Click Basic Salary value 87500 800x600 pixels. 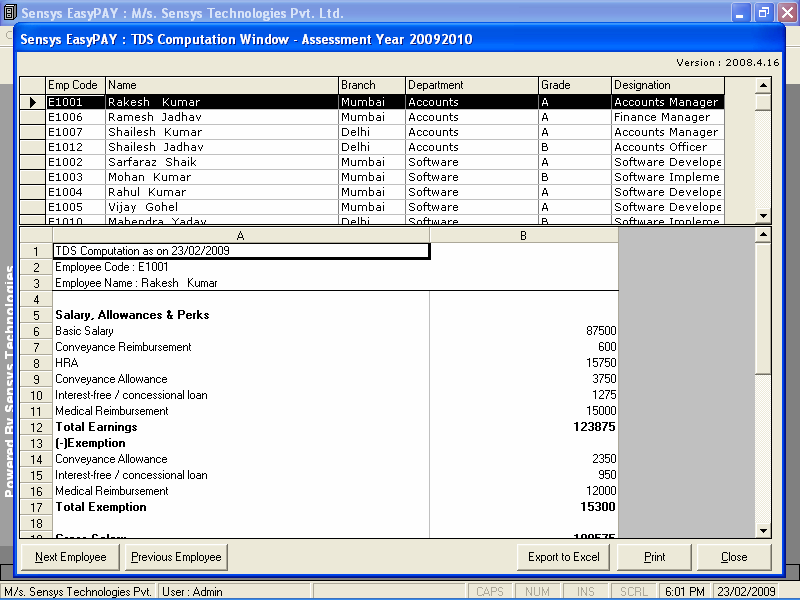pyautogui.click(x=524, y=331)
